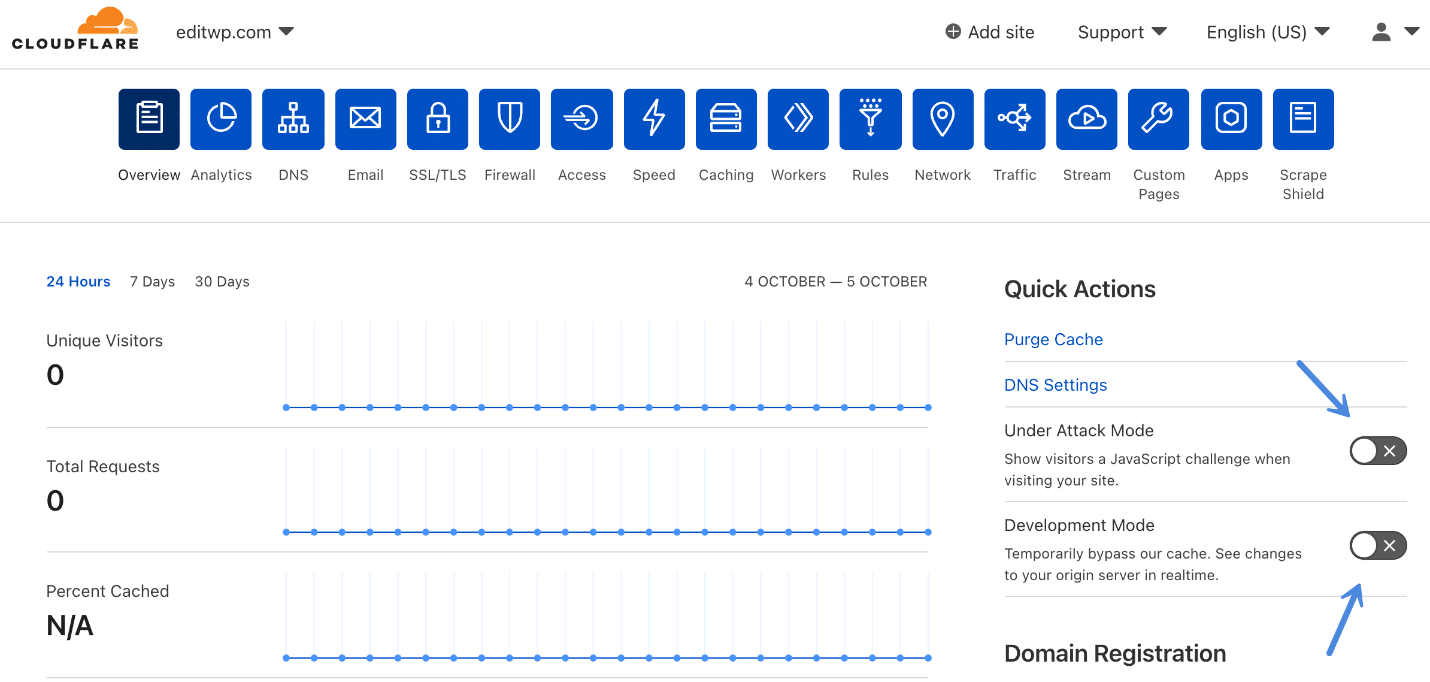Open SSL/TLS settings icon
Screen dimensions: 1430x682
click(x=437, y=119)
